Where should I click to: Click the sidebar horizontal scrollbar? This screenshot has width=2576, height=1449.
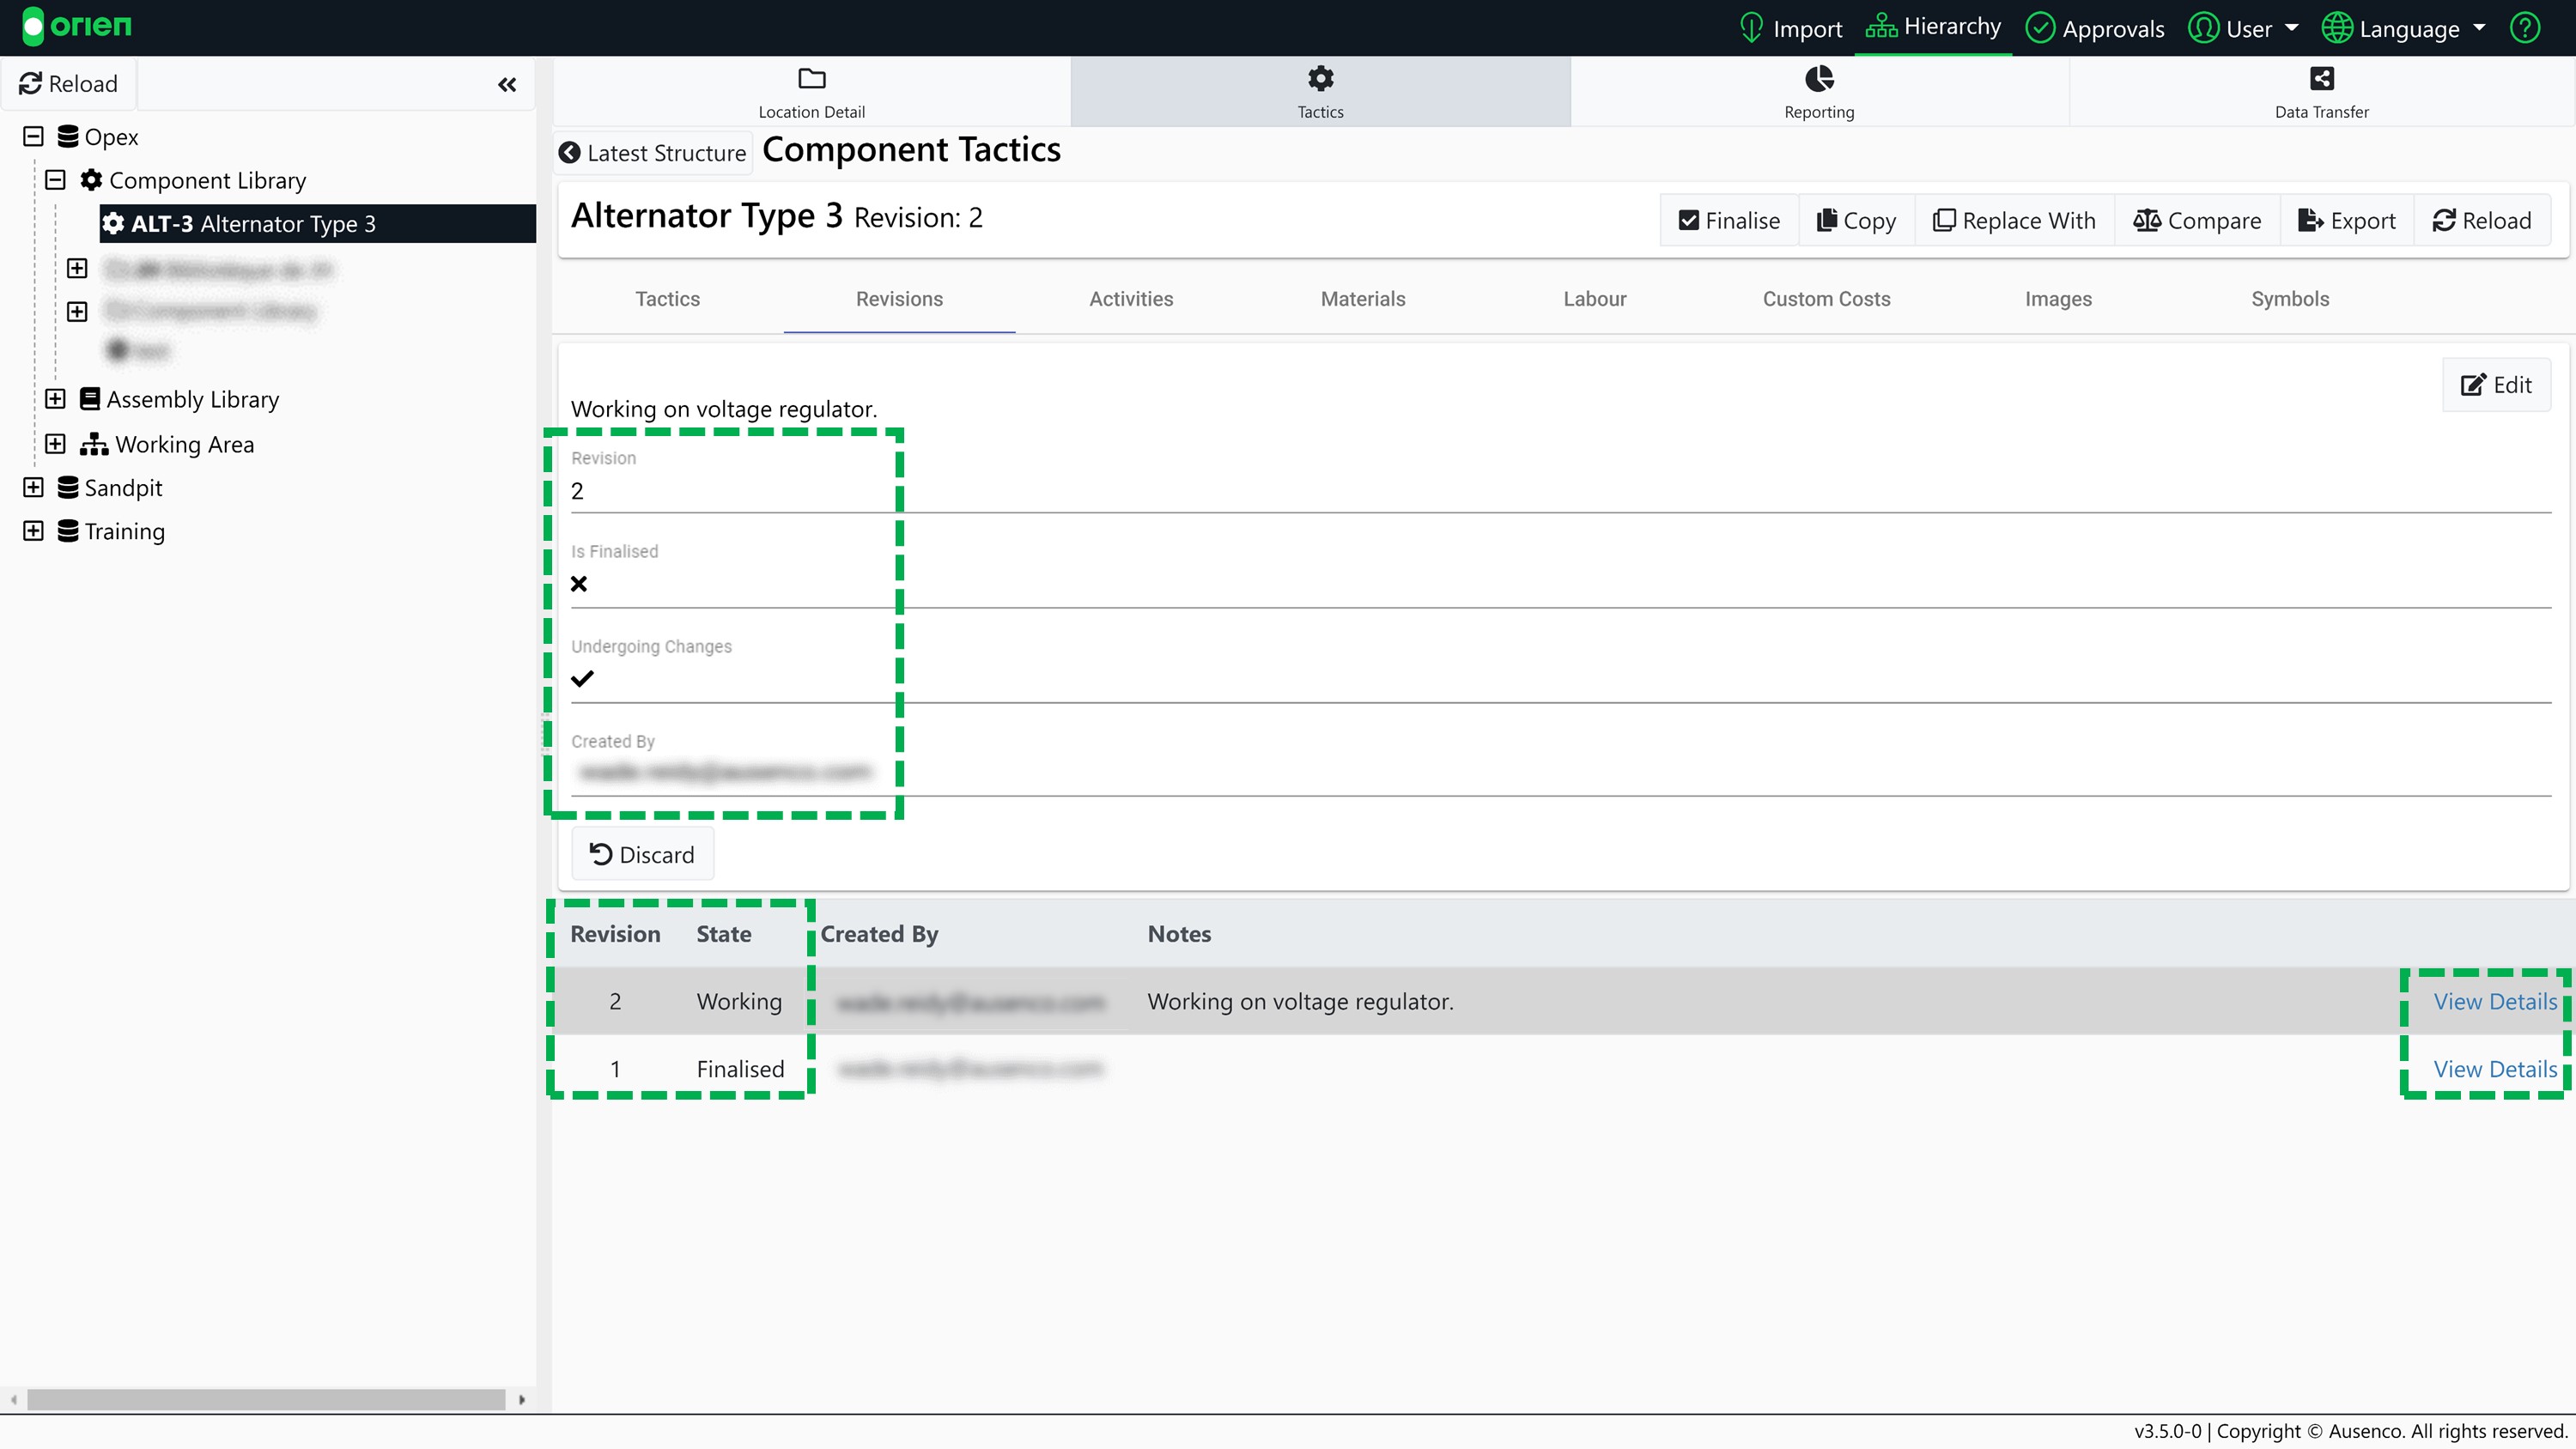(266, 1399)
